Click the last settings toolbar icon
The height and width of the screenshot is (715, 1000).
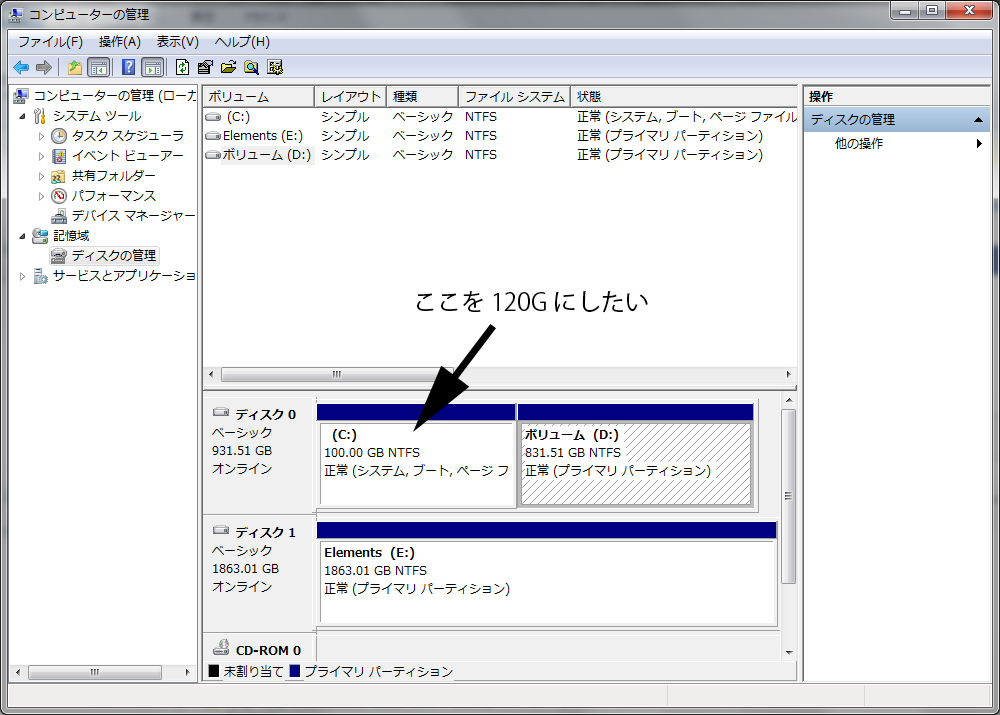coord(275,67)
